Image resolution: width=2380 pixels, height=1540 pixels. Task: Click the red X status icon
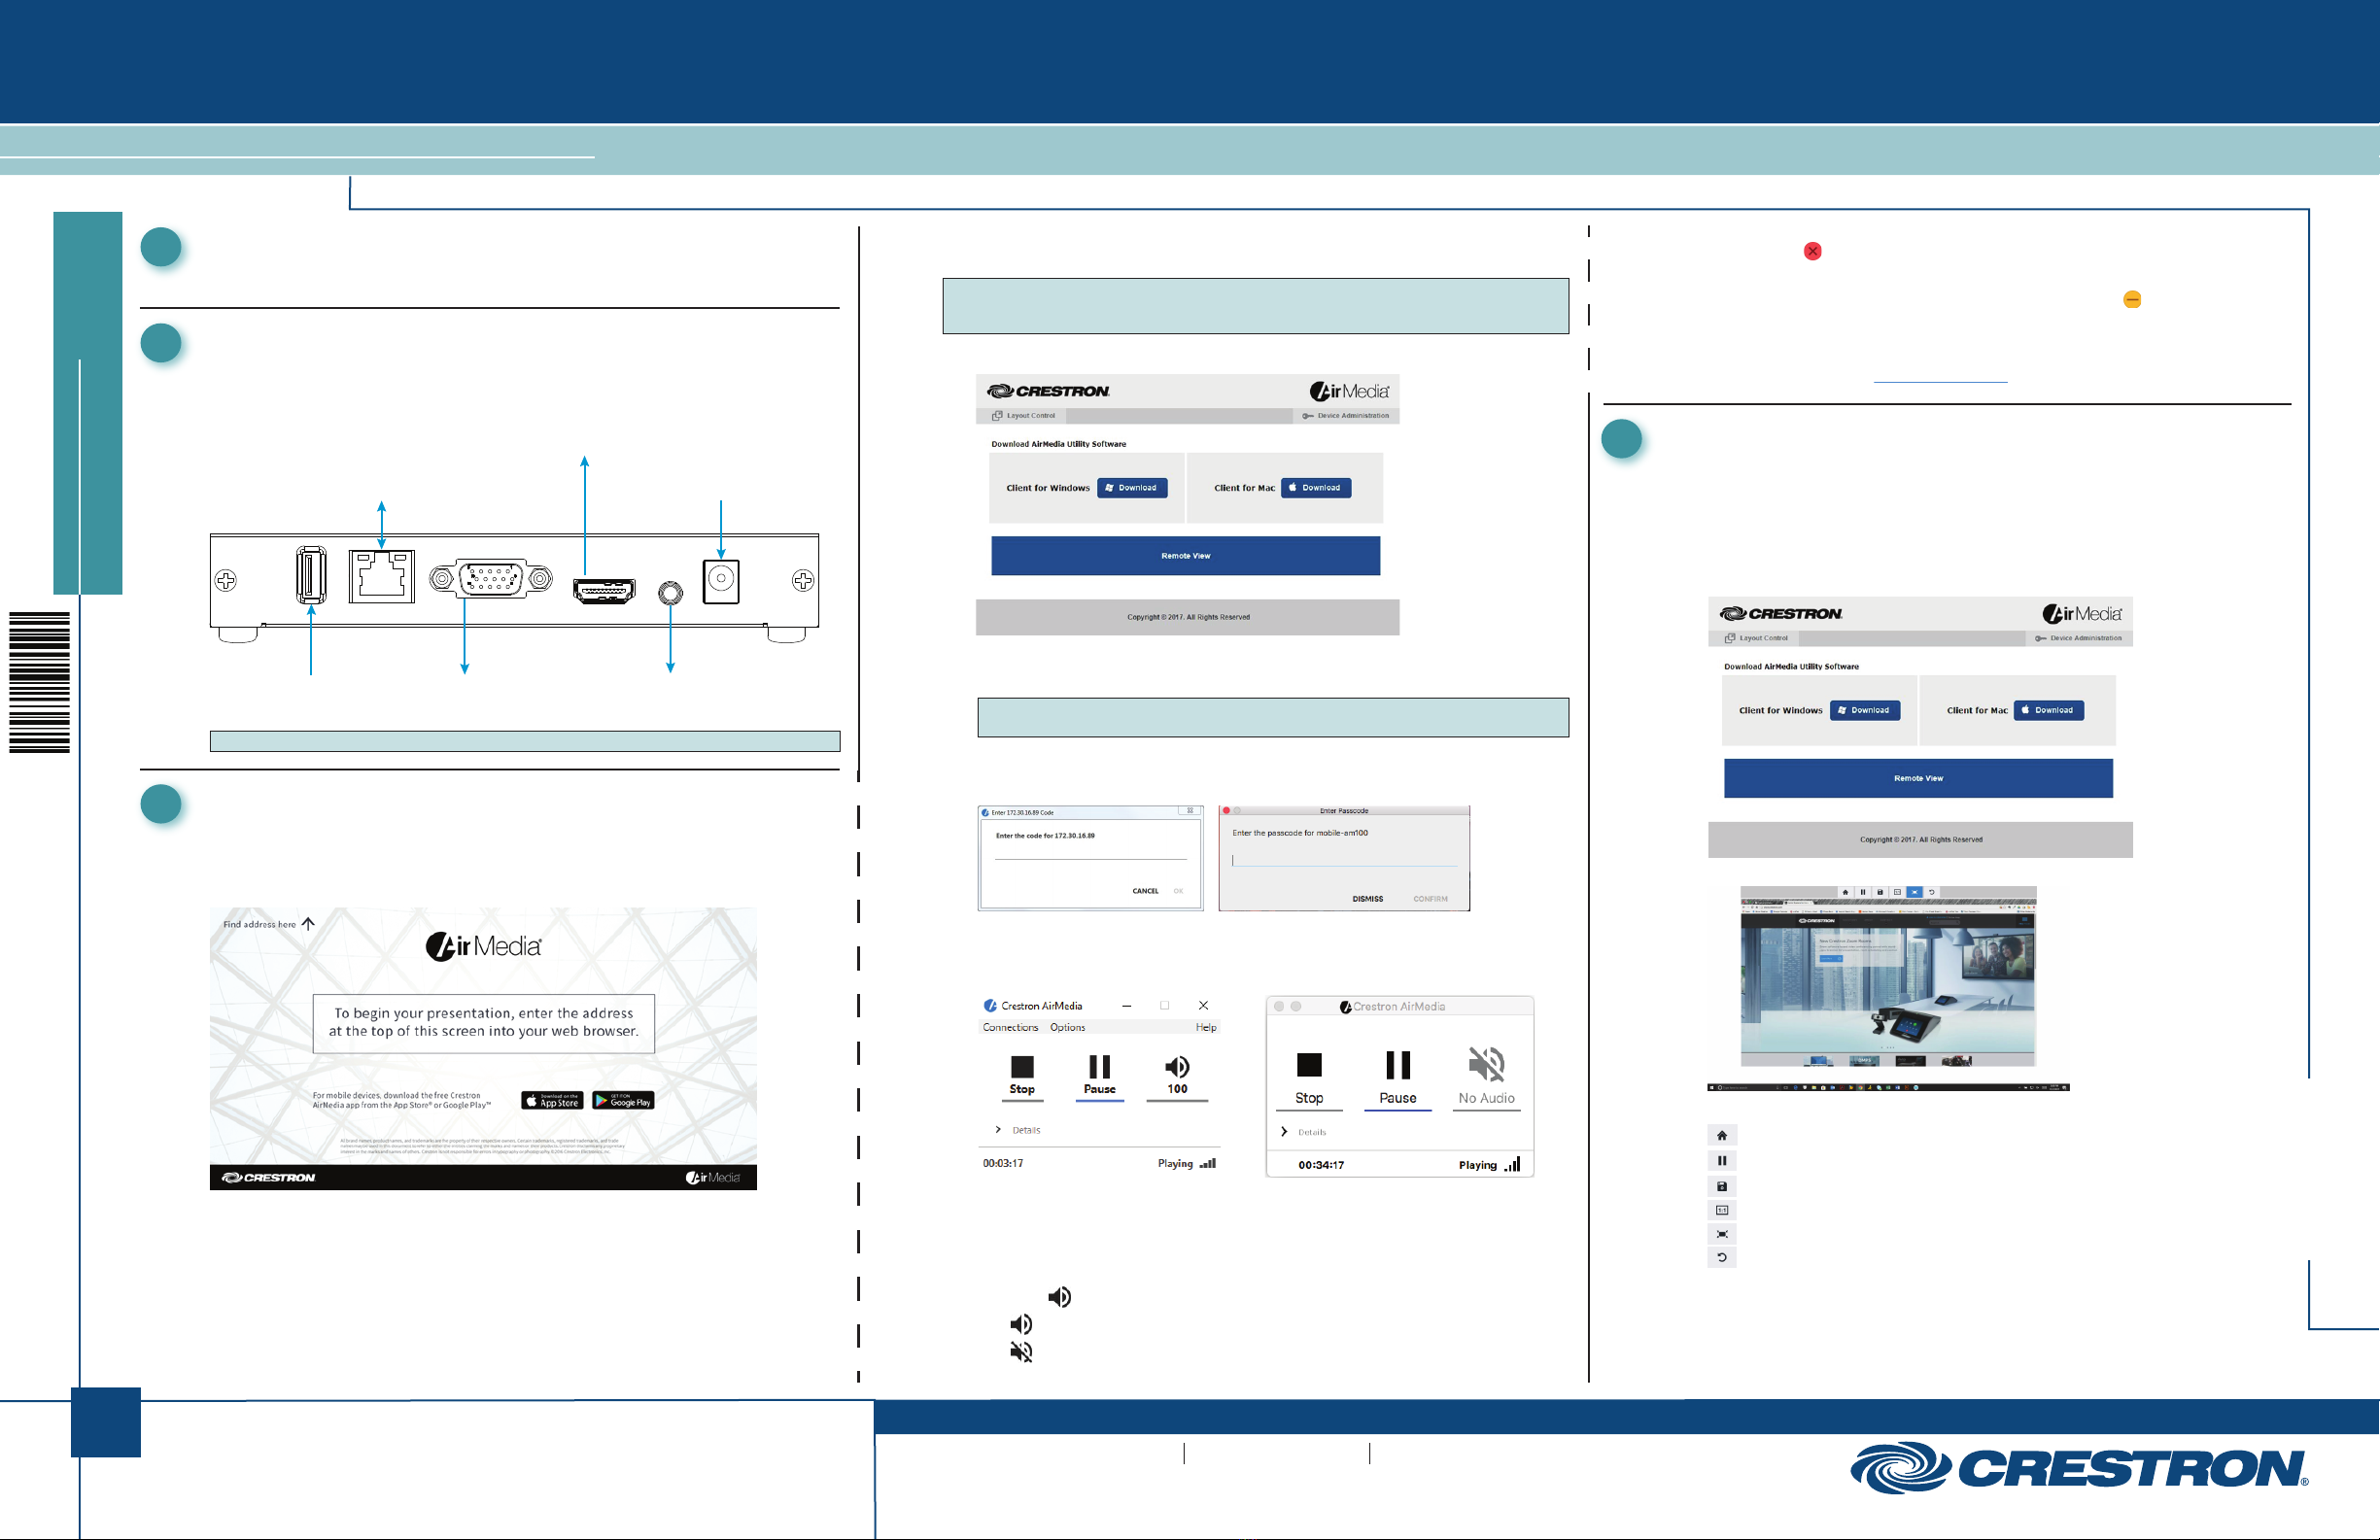pyautogui.click(x=1813, y=251)
